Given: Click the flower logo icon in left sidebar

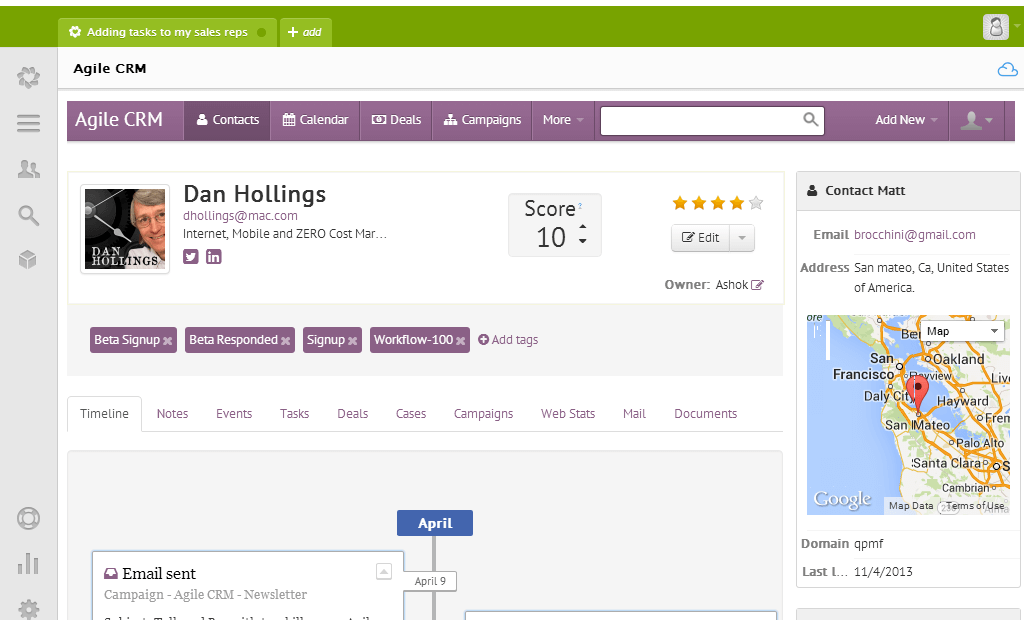Looking at the screenshot, I should click(x=28, y=78).
